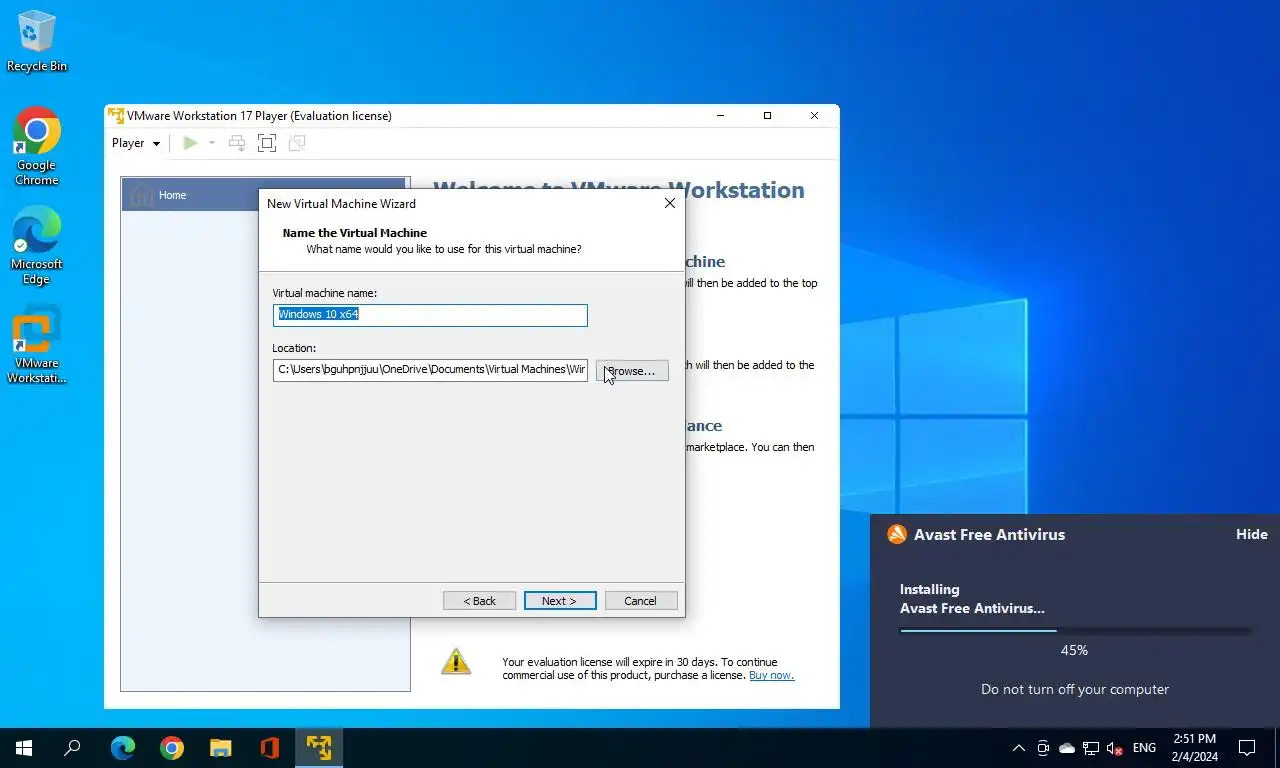Click the Location path field
Image resolution: width=1280 pixels, height=768 pixels.
(x=430, y=370)
